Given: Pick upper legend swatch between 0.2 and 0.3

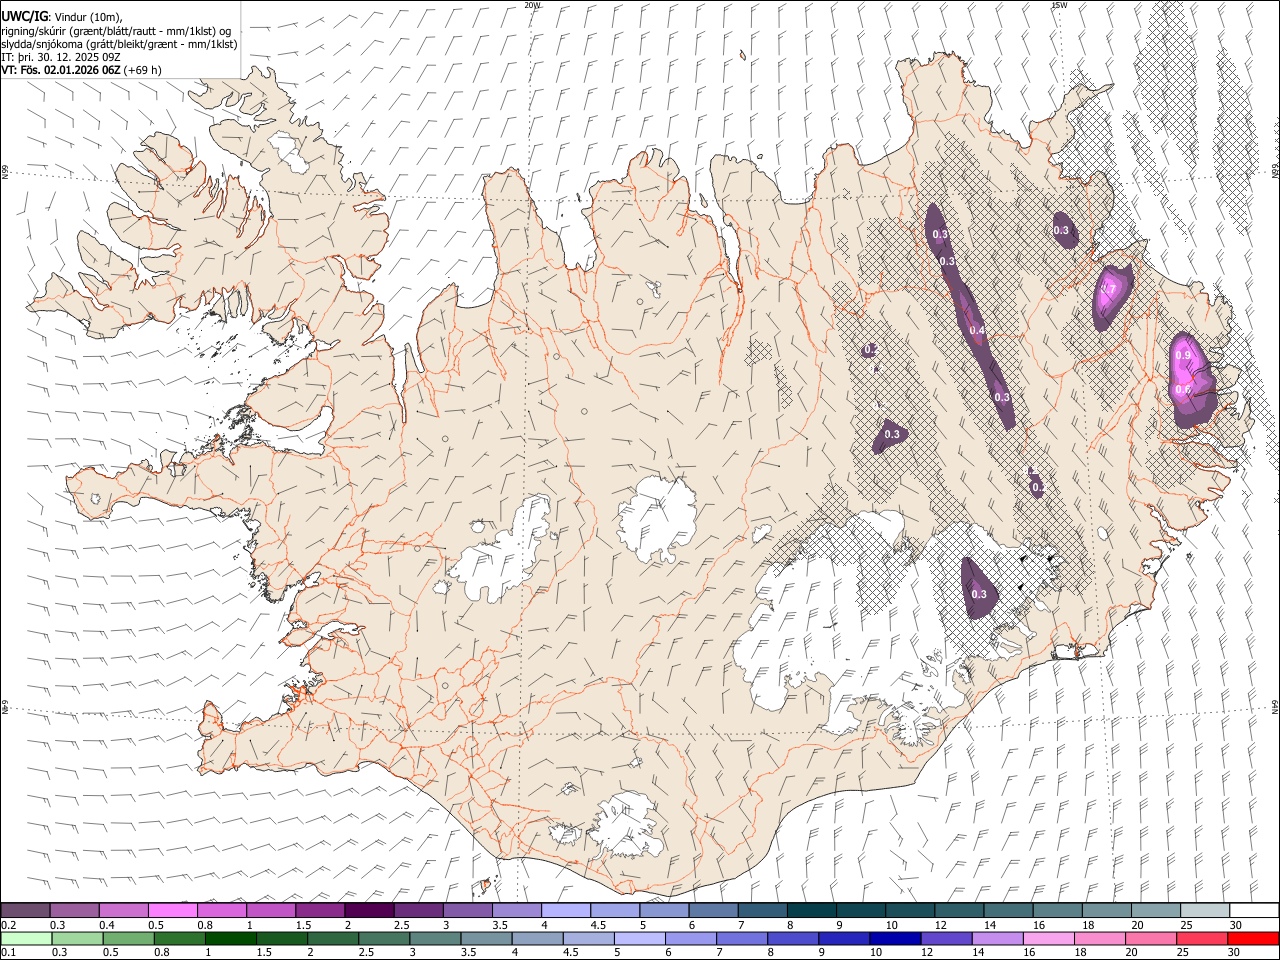Looking at the screenshot, I should tap(26, 910).
